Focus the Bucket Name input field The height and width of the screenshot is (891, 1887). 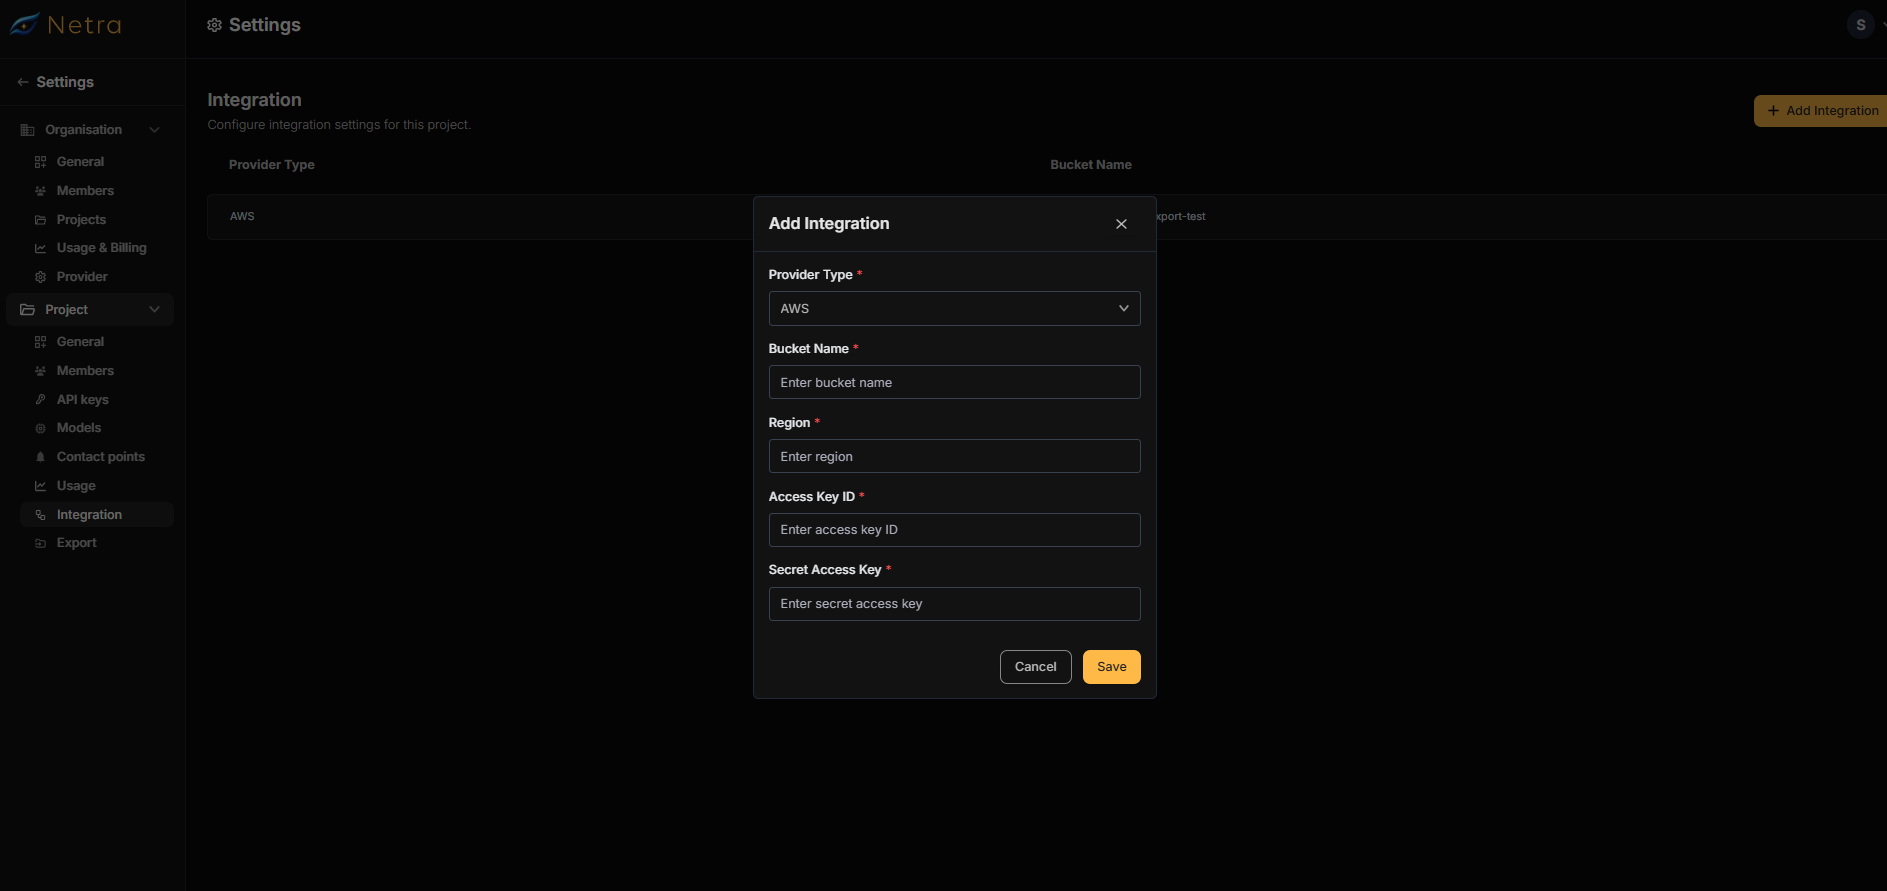click(x=954, y=382)
